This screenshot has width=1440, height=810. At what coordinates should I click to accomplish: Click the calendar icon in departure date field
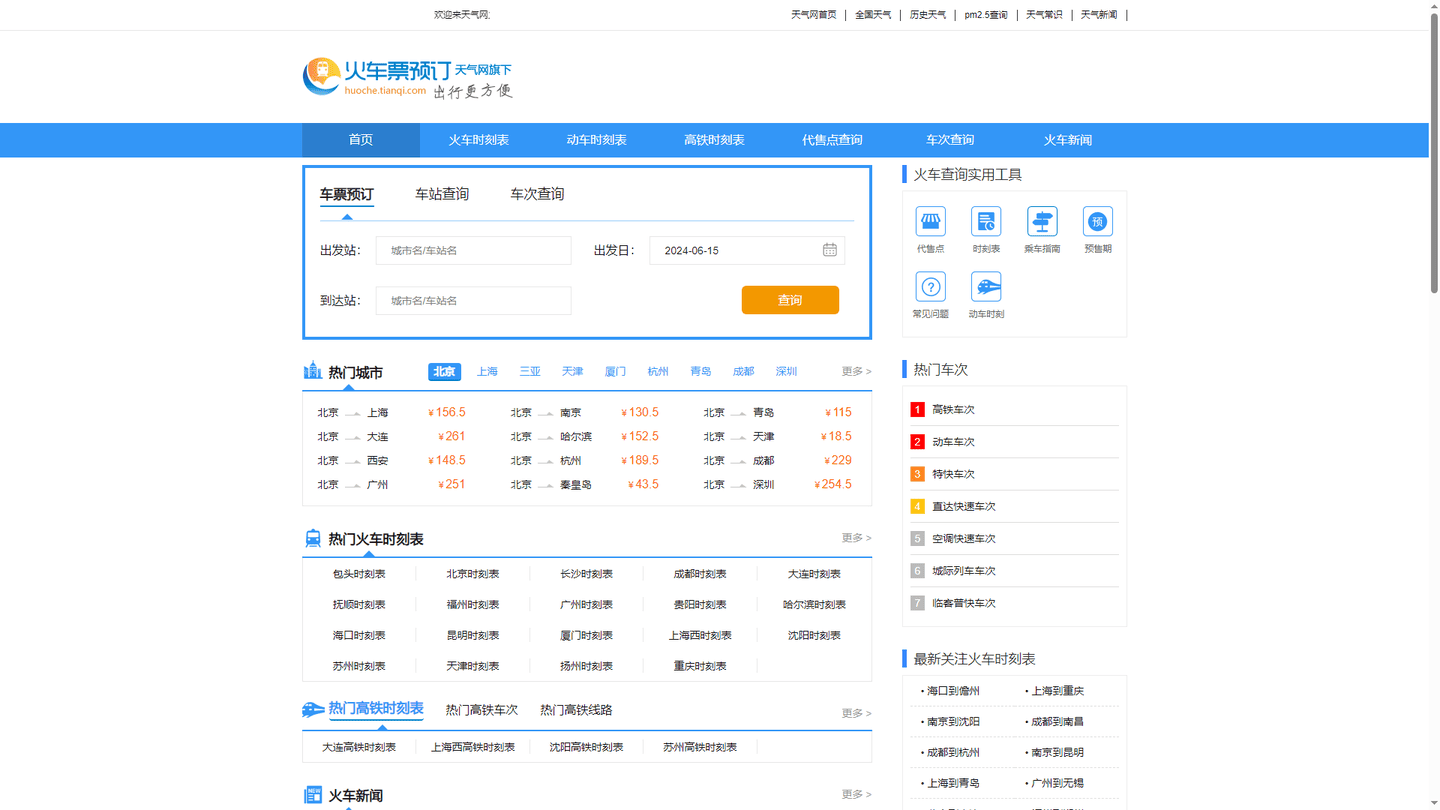[830, 250]
